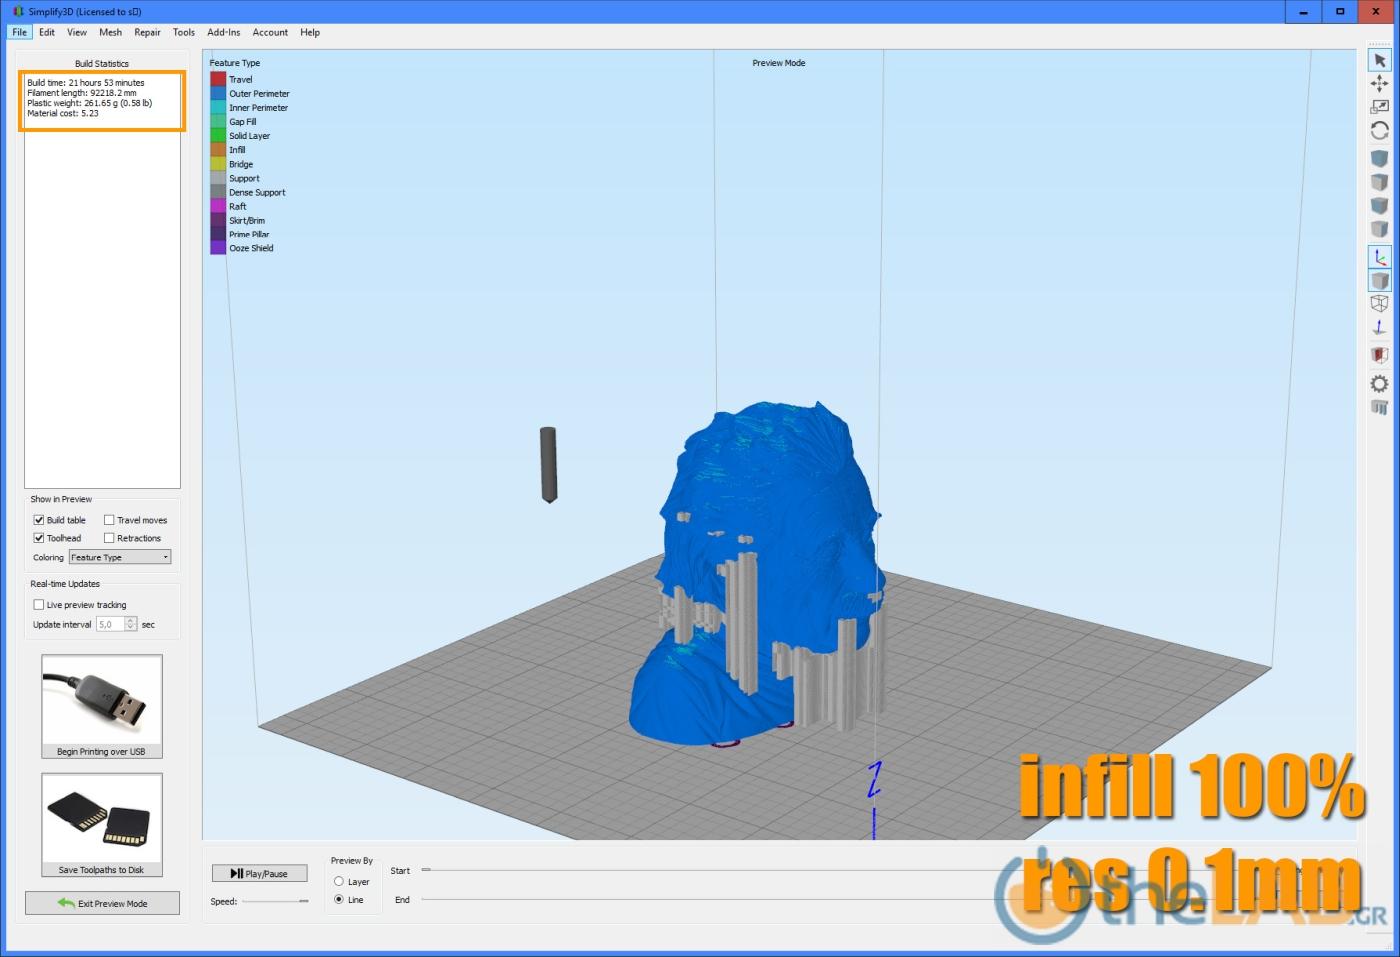Viewport: 1400px width, 957px height.
Task: Open machine control panel gear icon
Action: click(x=1379, y=383)
